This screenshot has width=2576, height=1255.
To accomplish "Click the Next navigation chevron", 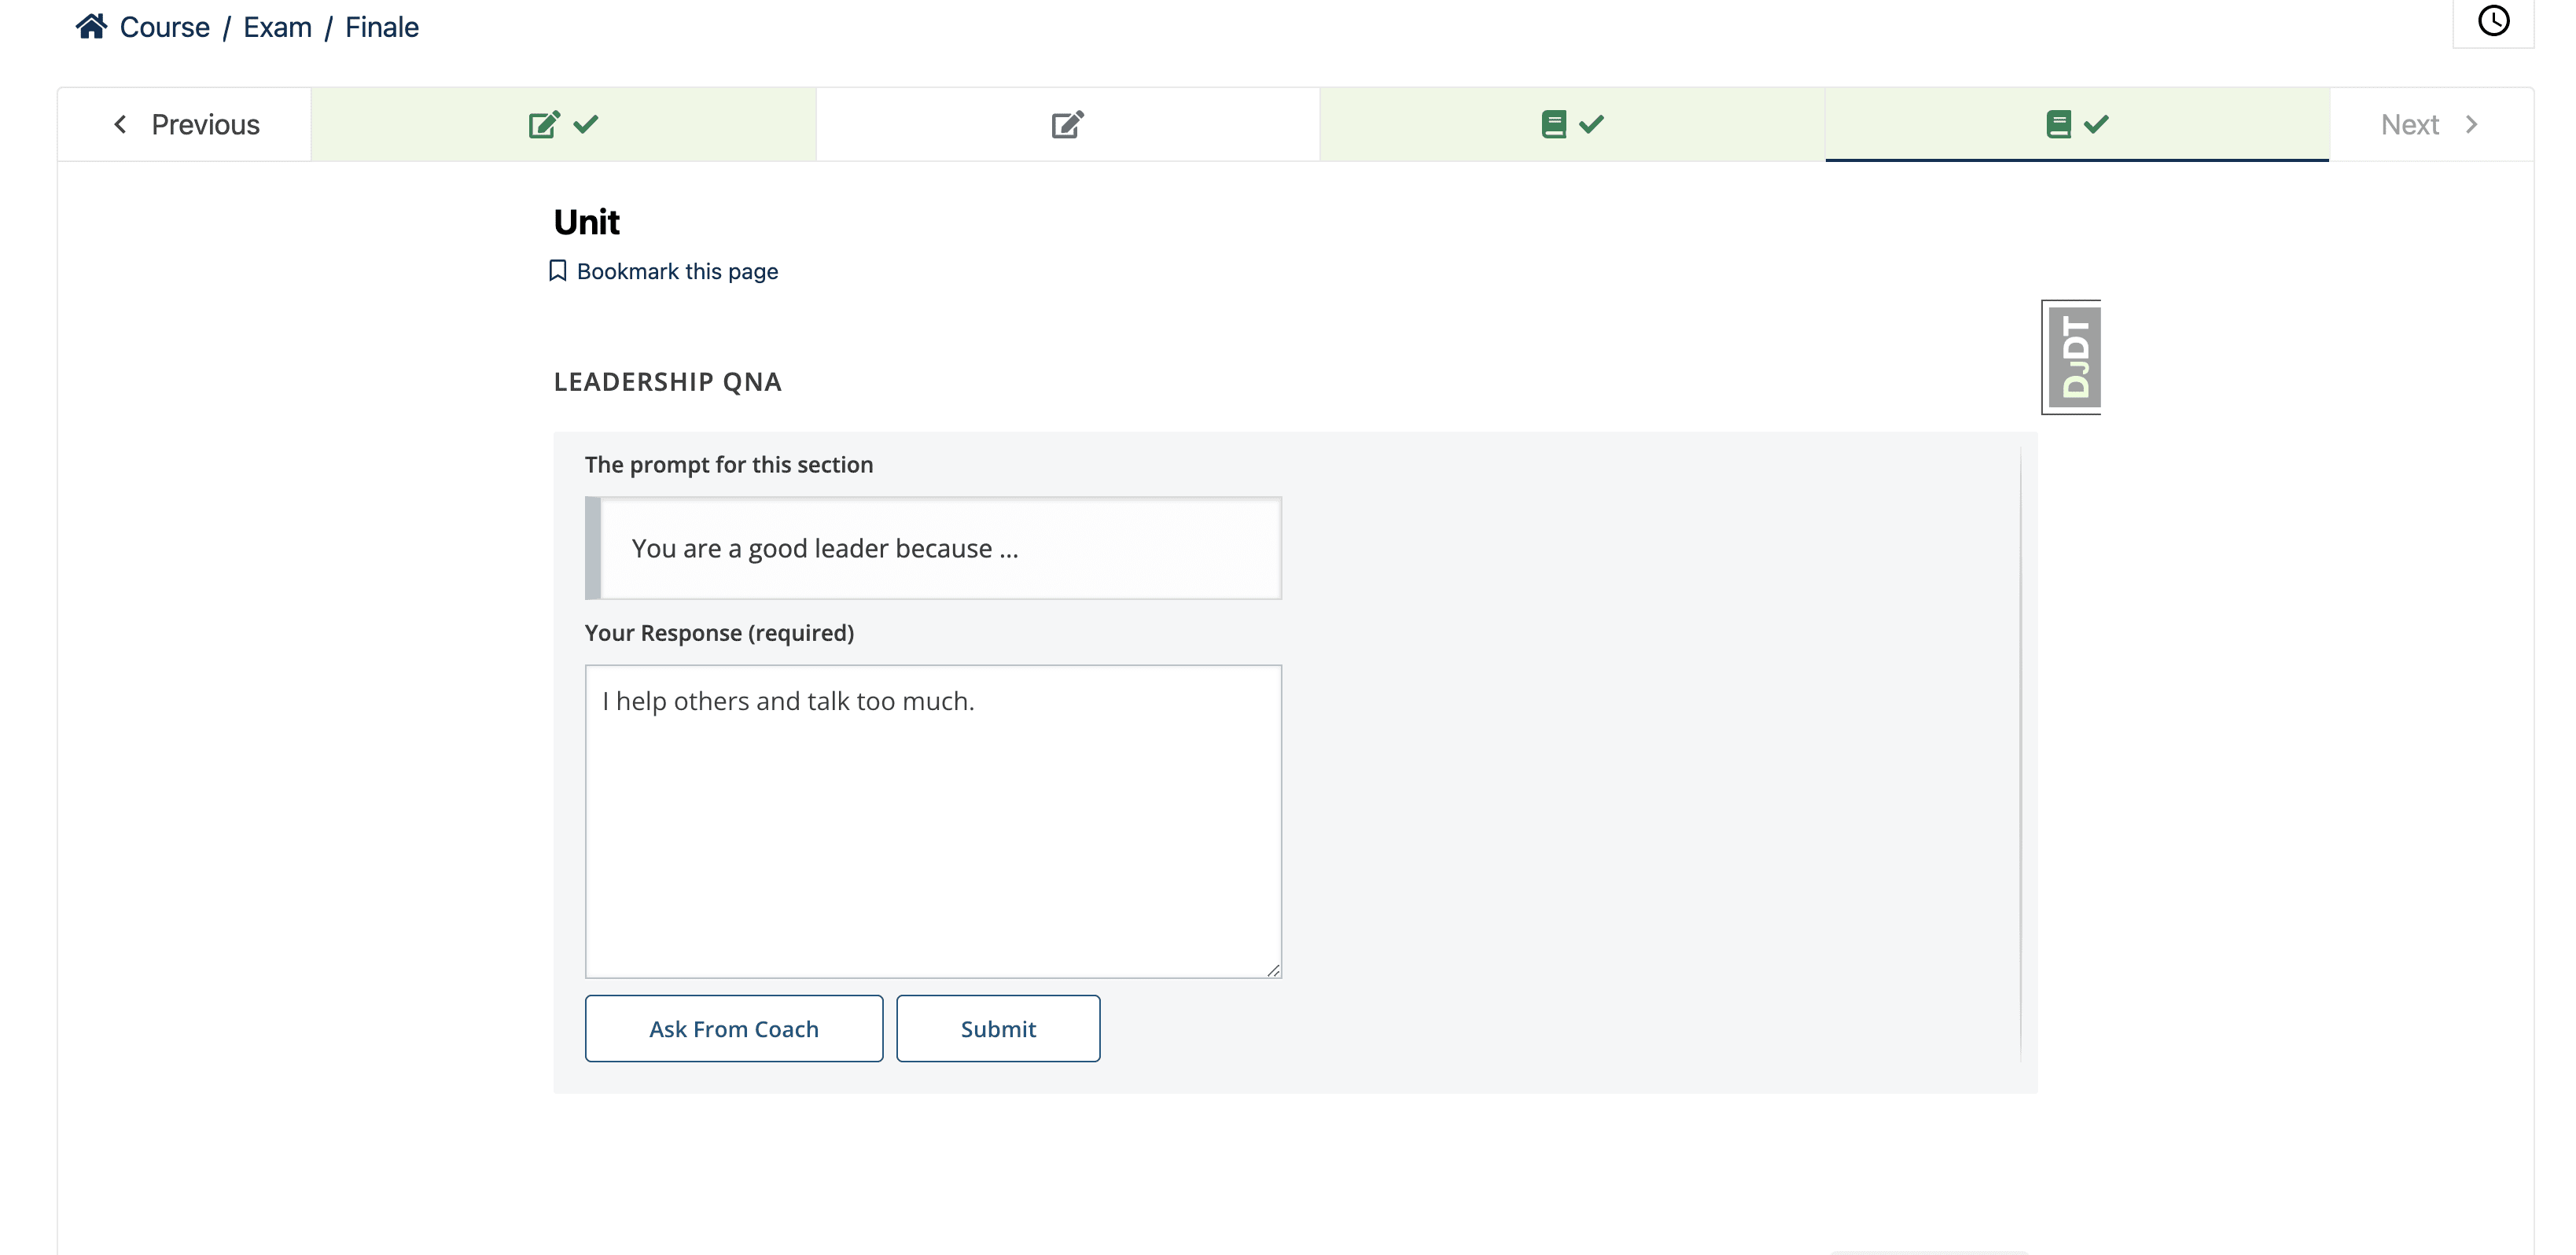I will pyautogui.click(x=2472, y=123).
